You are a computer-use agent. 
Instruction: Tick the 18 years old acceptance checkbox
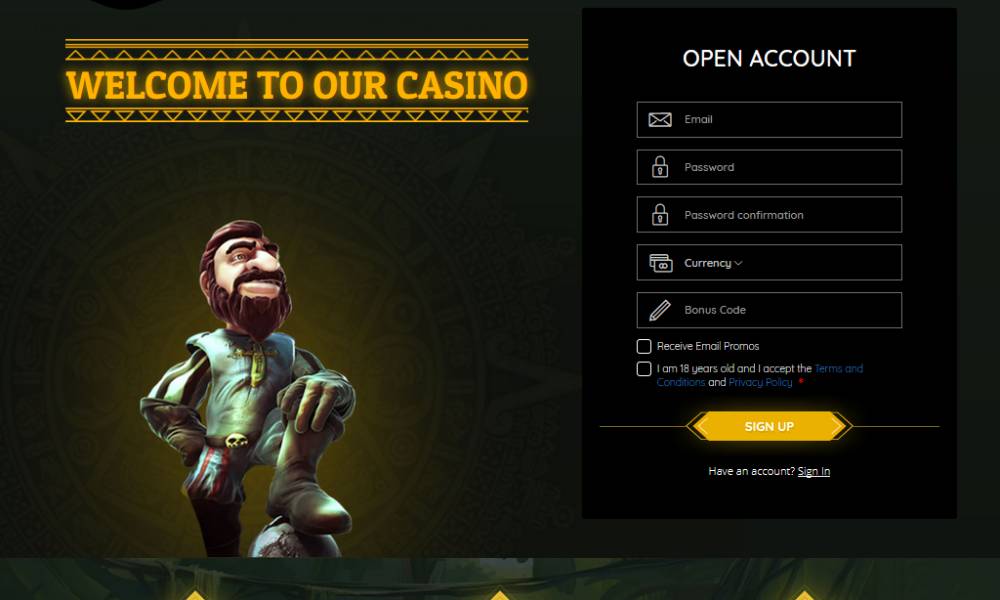[x=644, y=369]
